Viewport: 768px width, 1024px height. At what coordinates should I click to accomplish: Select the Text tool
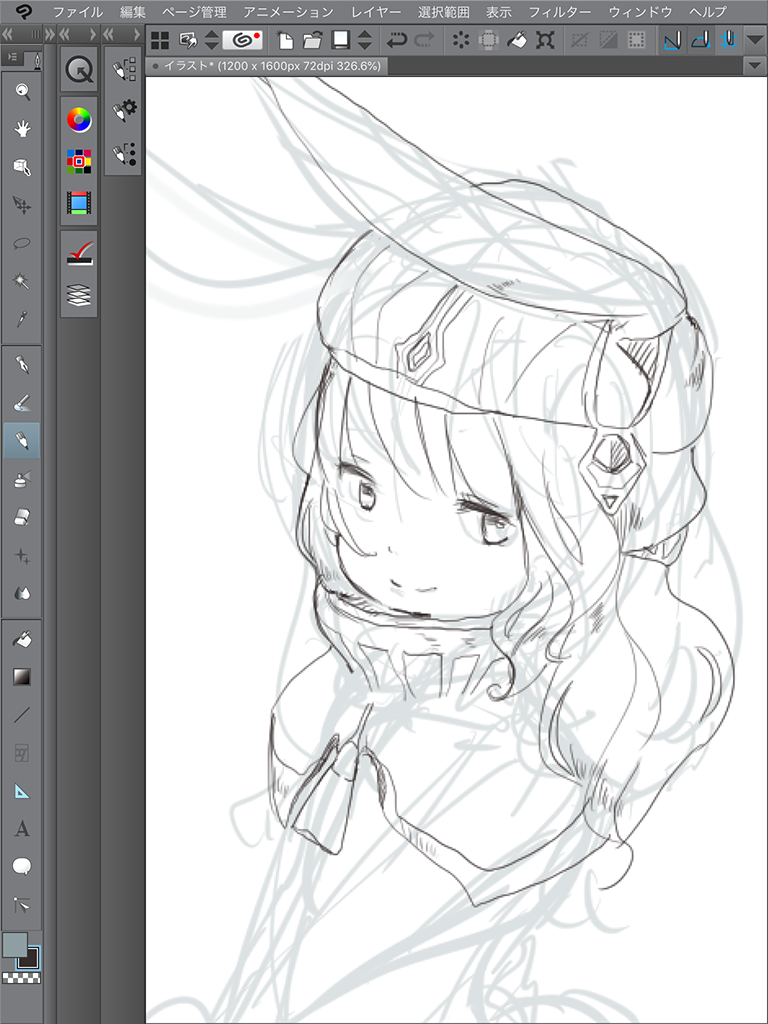tap(22, 829)
